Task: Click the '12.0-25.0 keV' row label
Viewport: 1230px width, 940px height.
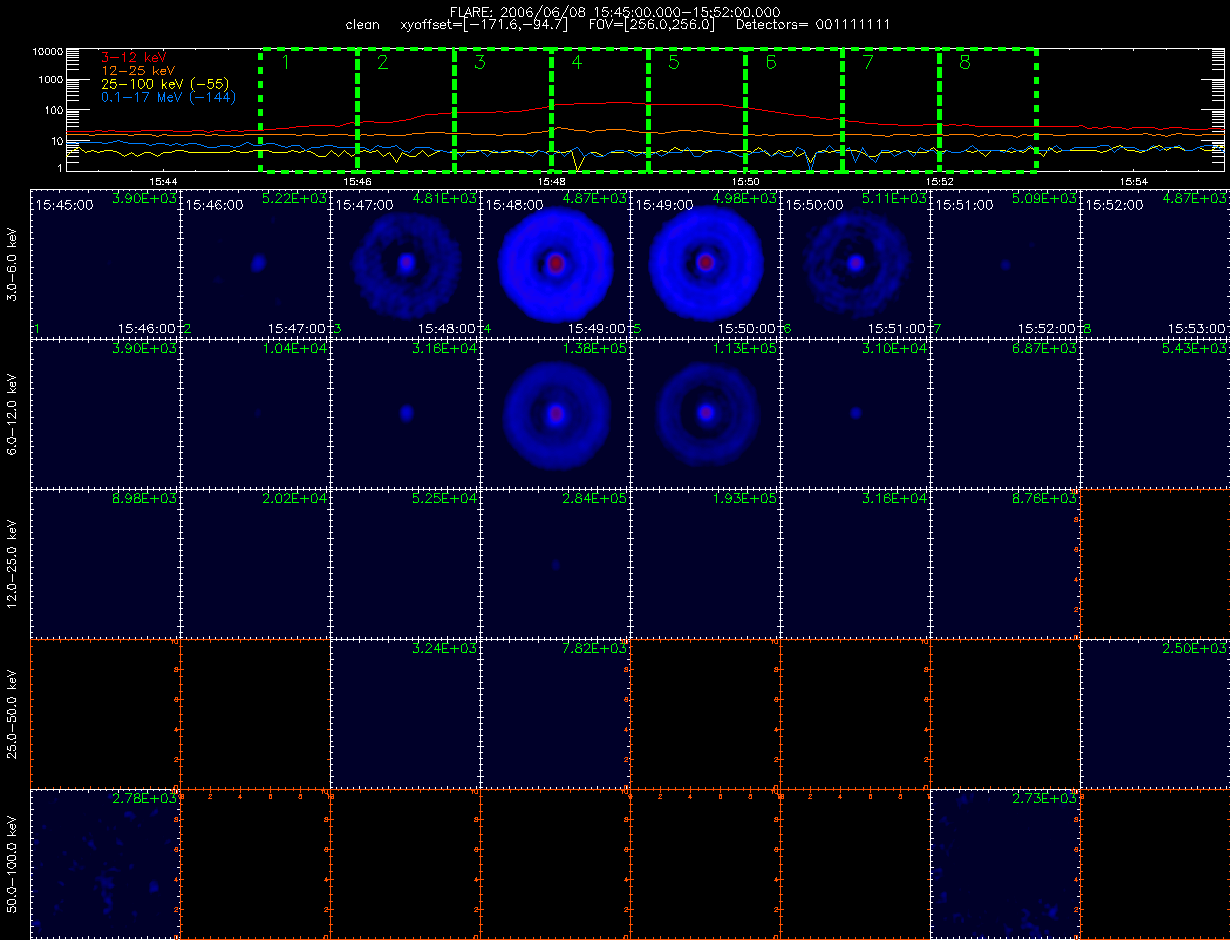Action: (13, 563)
